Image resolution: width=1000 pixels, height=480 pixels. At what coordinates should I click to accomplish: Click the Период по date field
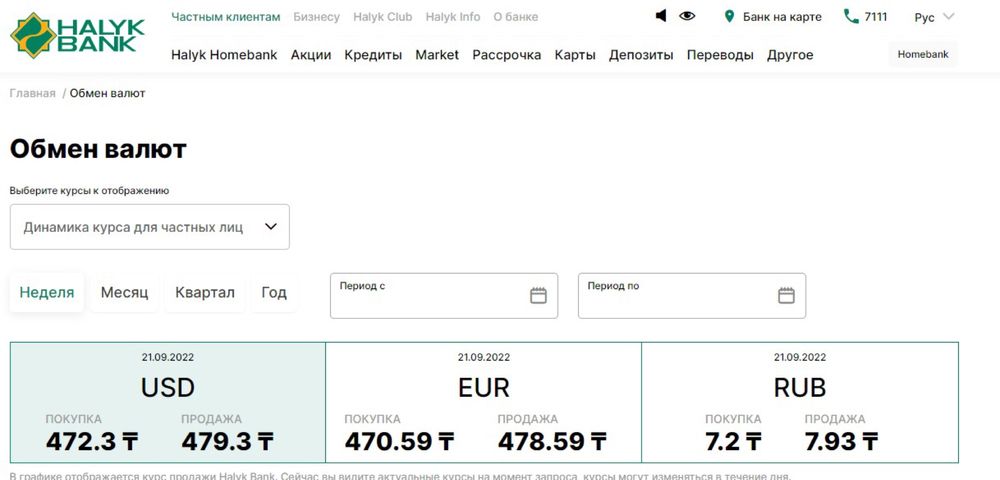tap(692, 296)
